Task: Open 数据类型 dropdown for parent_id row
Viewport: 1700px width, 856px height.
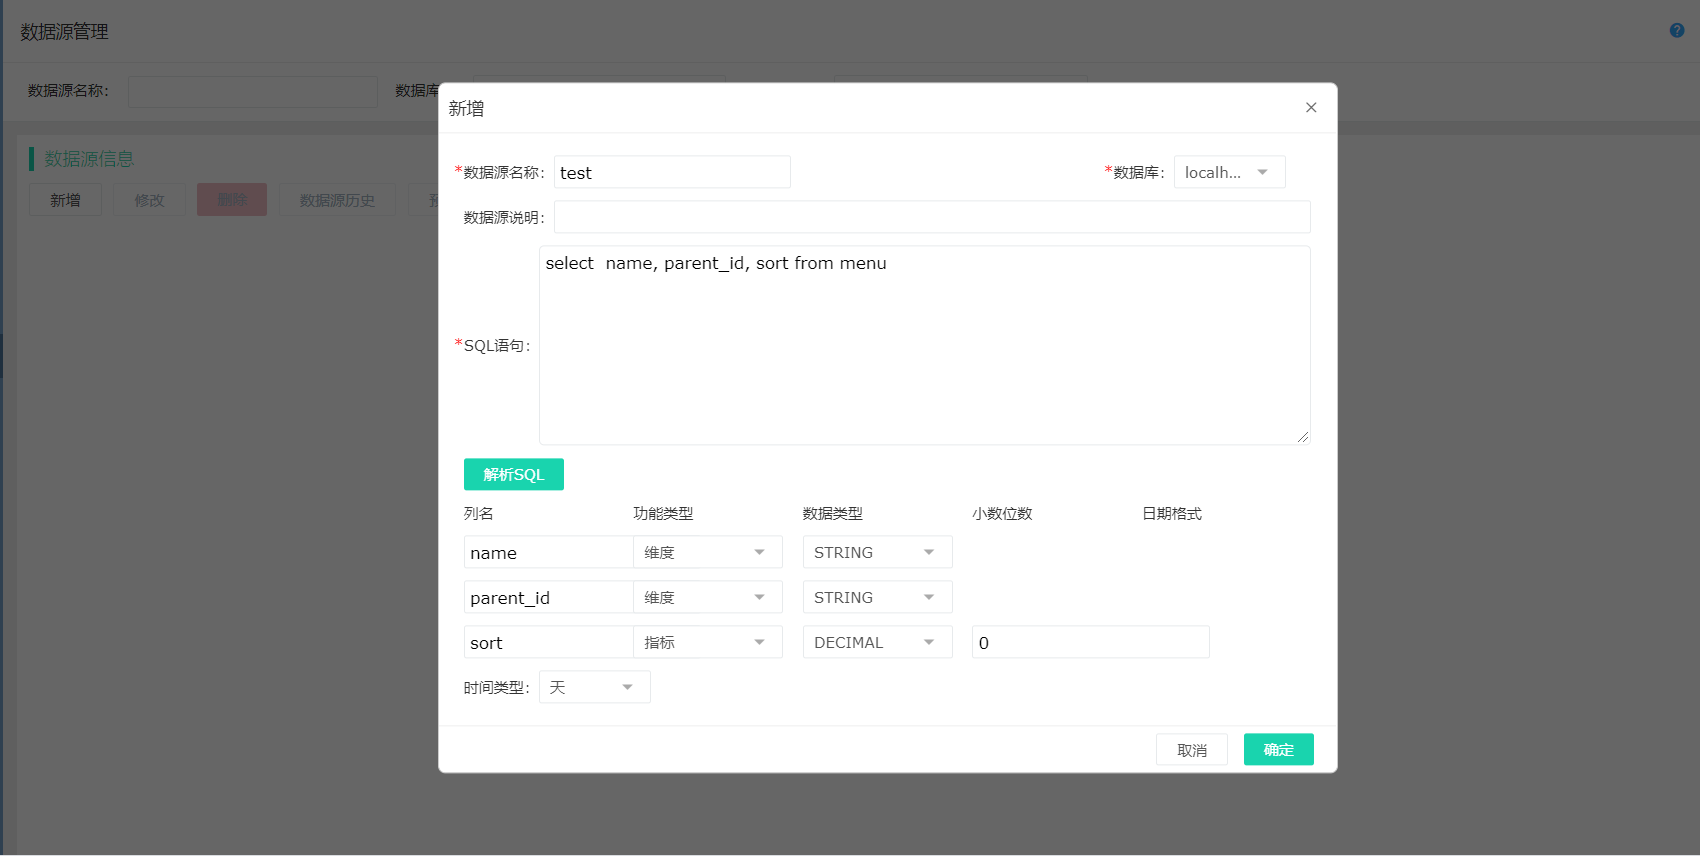Action: point(877,597)
